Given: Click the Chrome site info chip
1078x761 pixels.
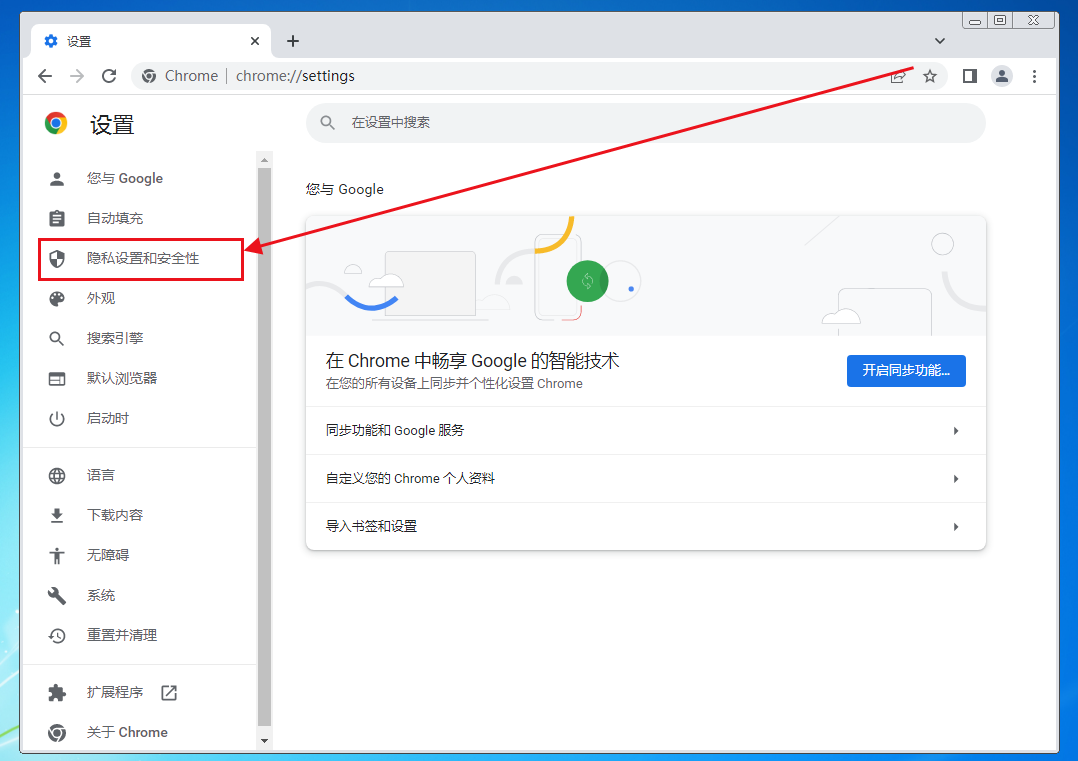Looking at the screenshot, I should 181,76.
